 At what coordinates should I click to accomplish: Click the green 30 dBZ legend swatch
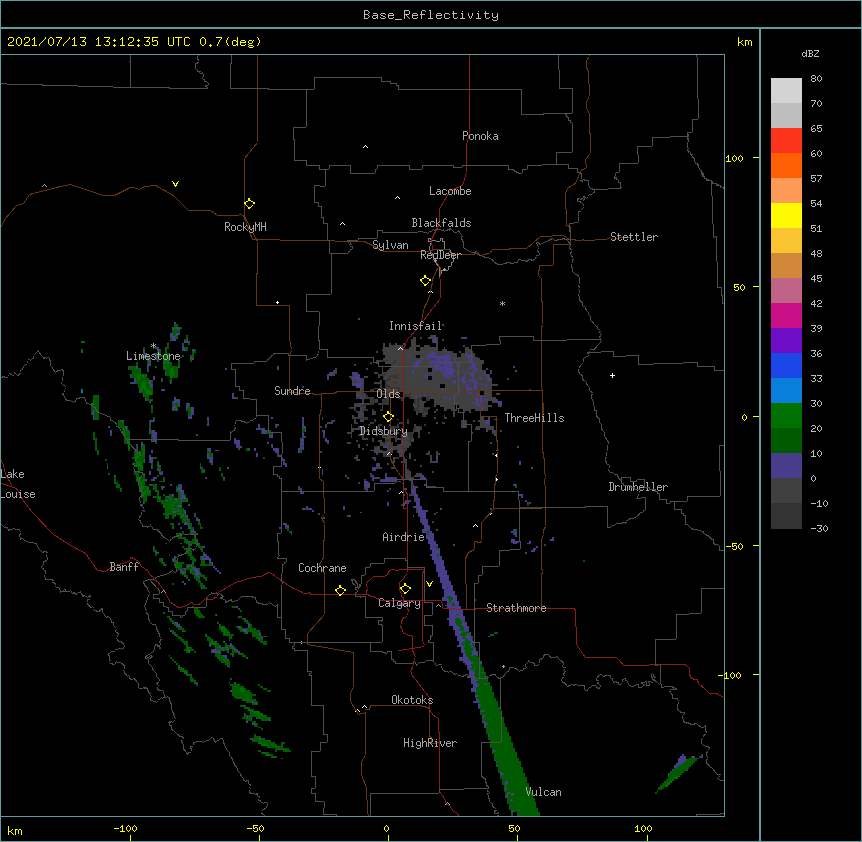(786, 415)
